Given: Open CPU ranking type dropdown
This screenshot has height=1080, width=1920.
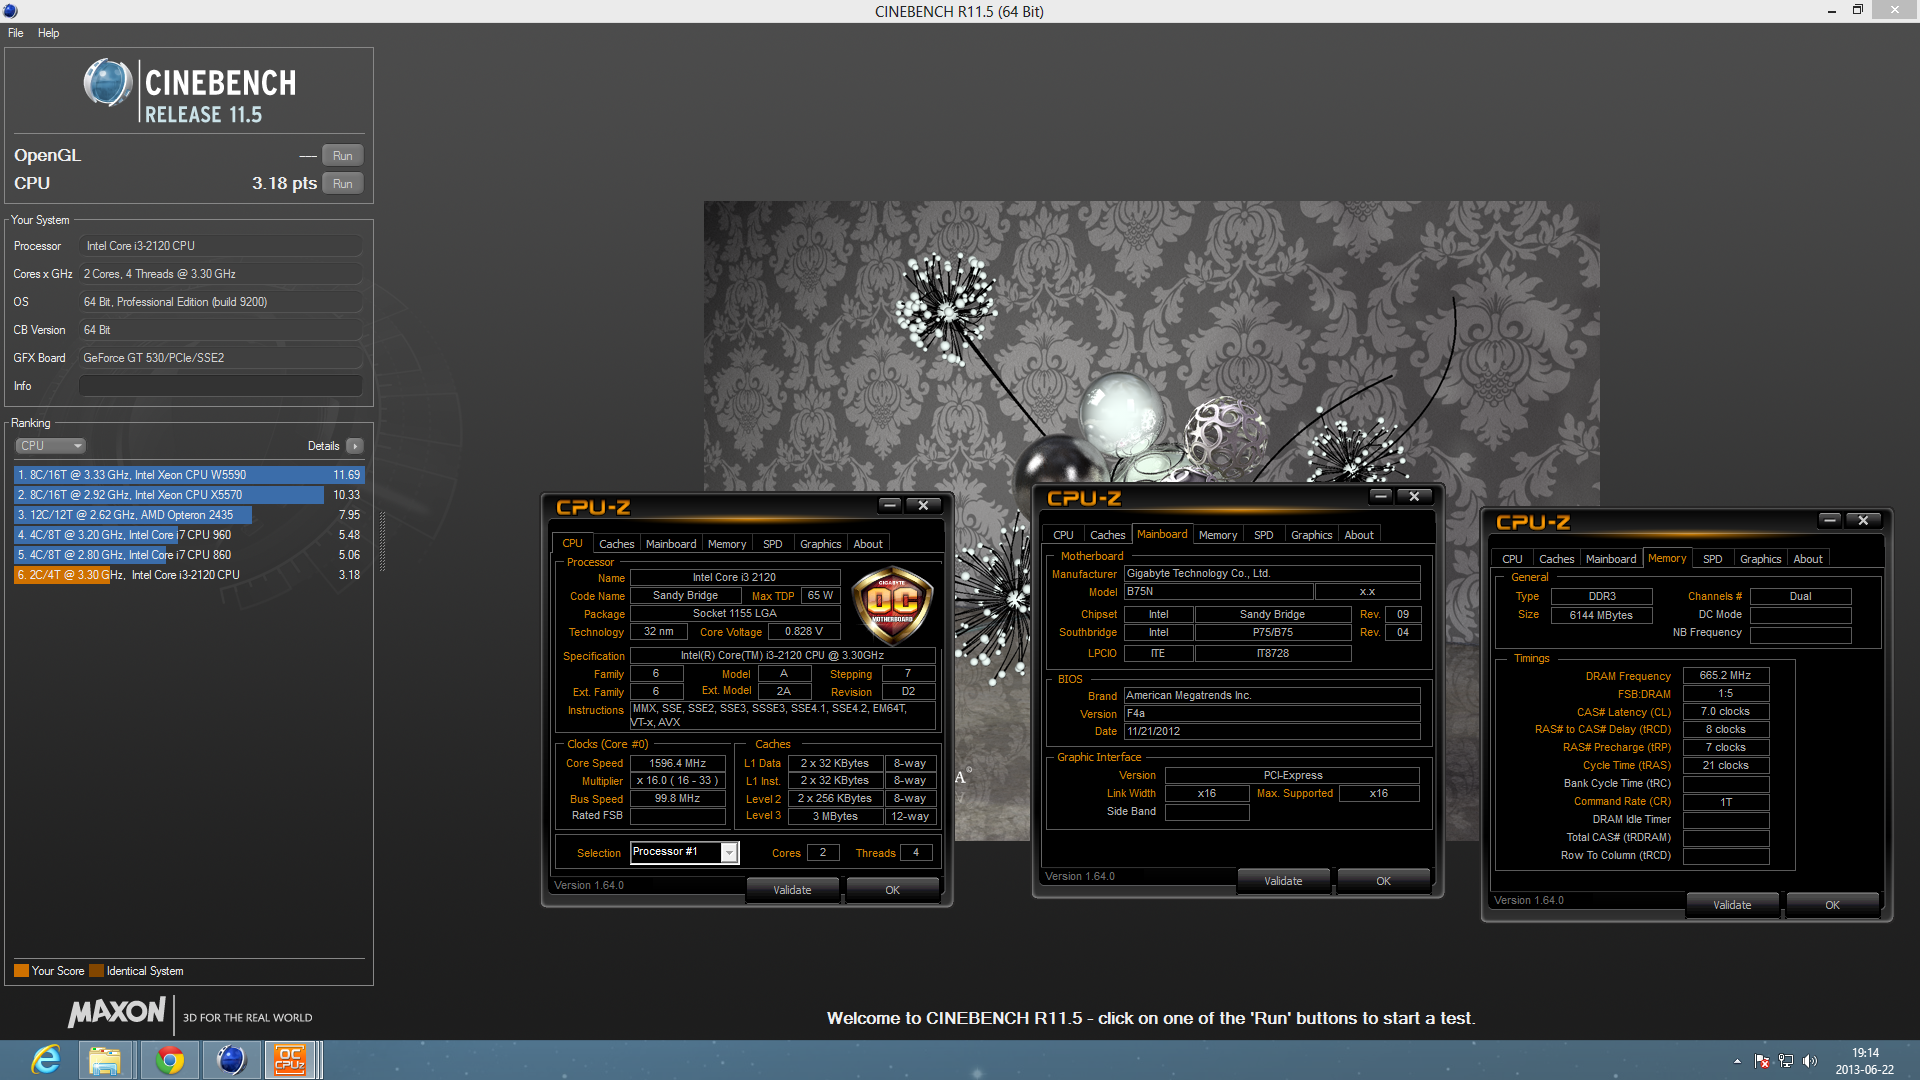Looking at the screenshot, I should 50,446.
